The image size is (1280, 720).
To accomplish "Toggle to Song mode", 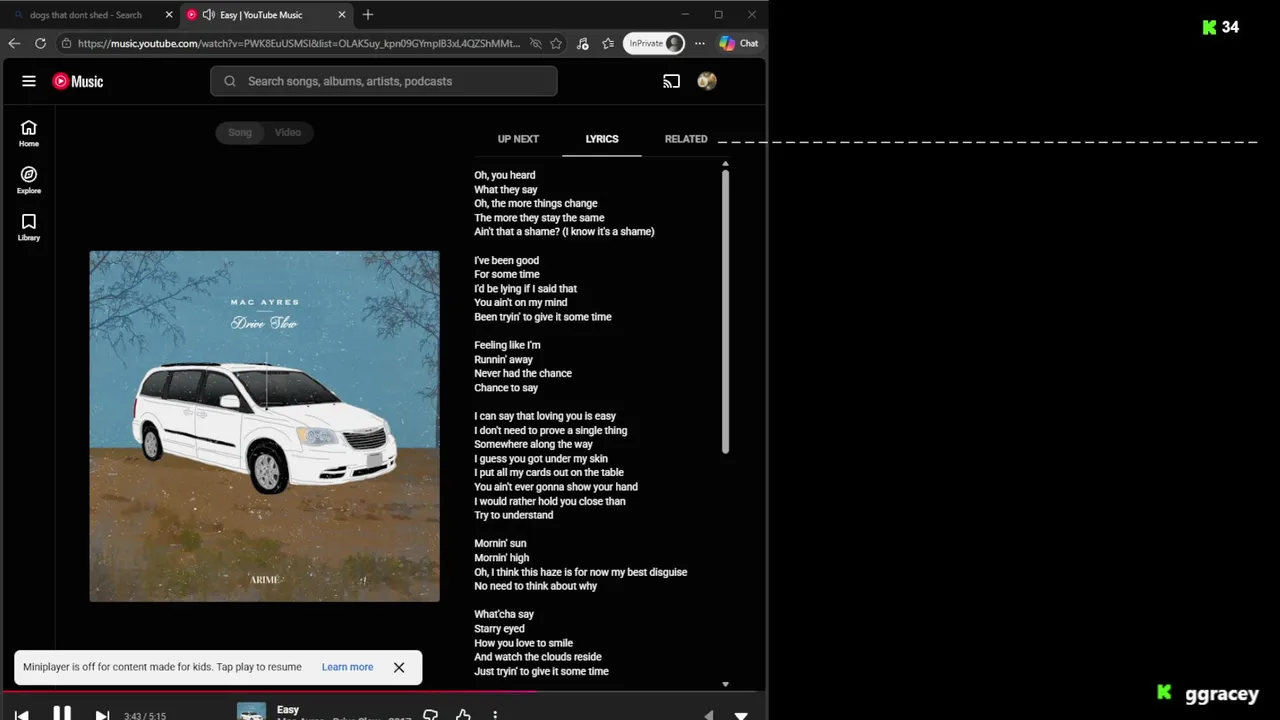I will pyautogui.click(x=240, y=132).
